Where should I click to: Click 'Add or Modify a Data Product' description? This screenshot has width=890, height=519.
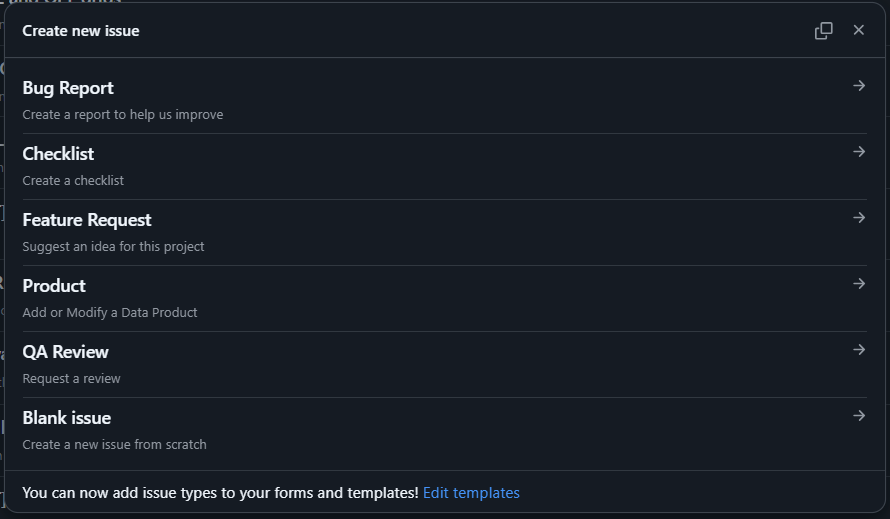pyautogui.click(x=110, y=312)
